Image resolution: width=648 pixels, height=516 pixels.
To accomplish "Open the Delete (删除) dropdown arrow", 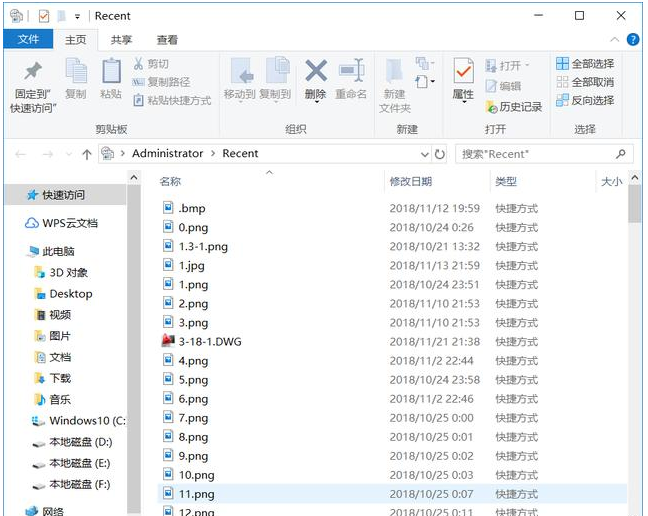I will pos(316,101).
